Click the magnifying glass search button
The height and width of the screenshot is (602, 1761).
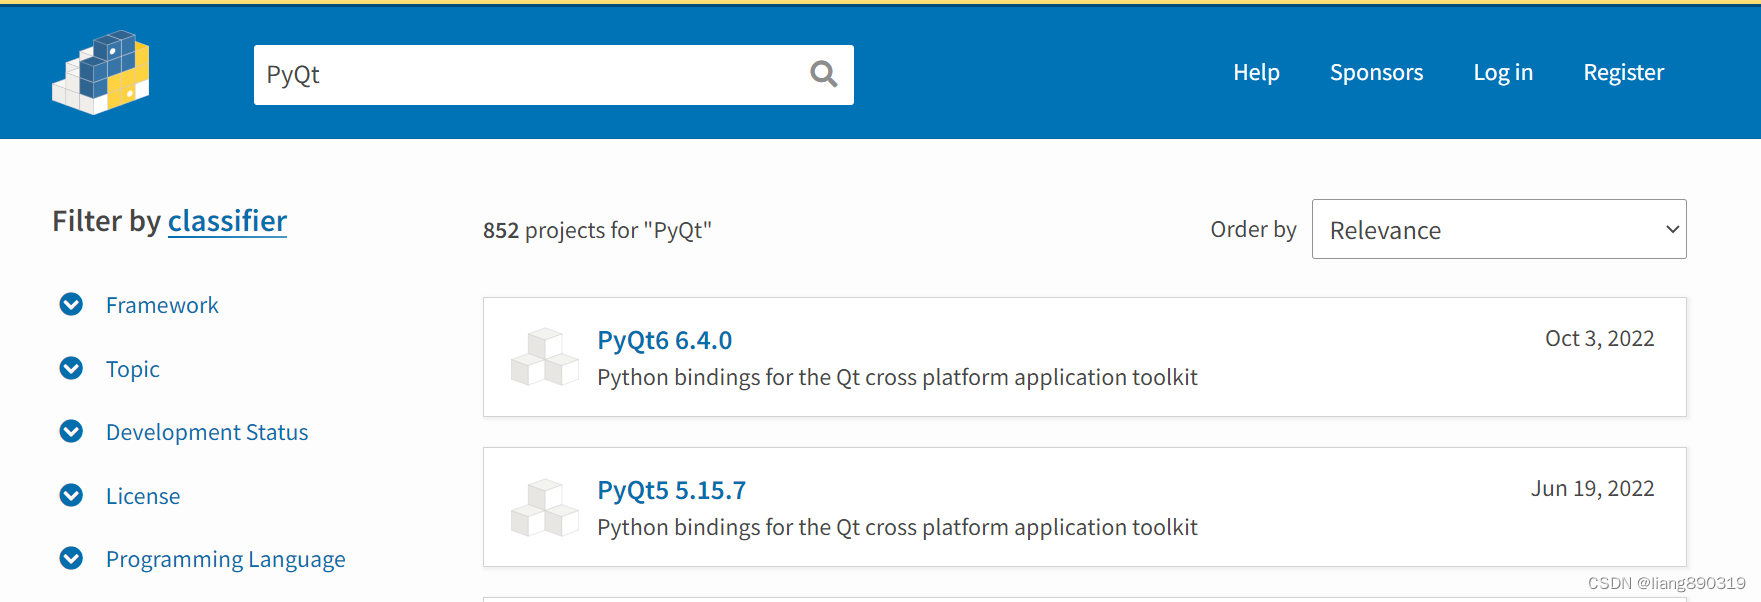click(x=823, y=74)
